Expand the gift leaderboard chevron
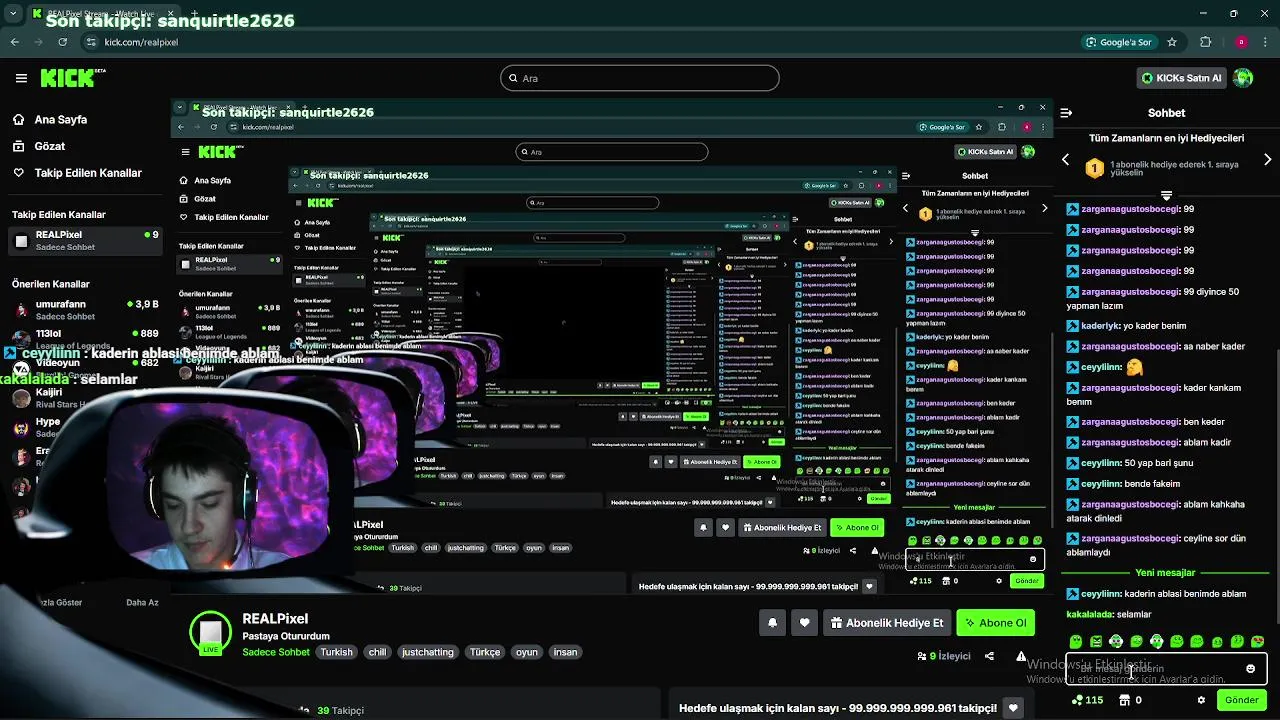The height and width of the screenshot is (720, 1280). click(x=1166, y=194)
